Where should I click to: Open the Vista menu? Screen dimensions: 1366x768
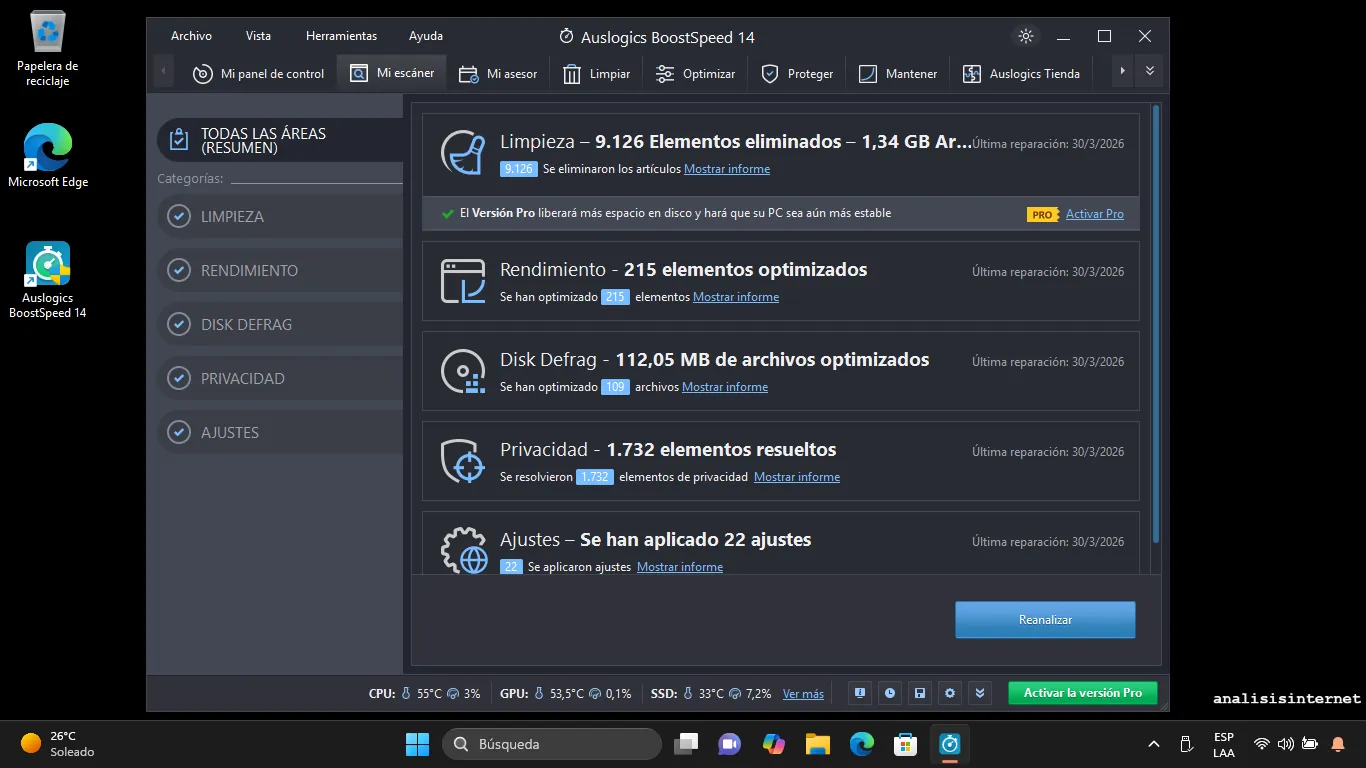point(258,36)
